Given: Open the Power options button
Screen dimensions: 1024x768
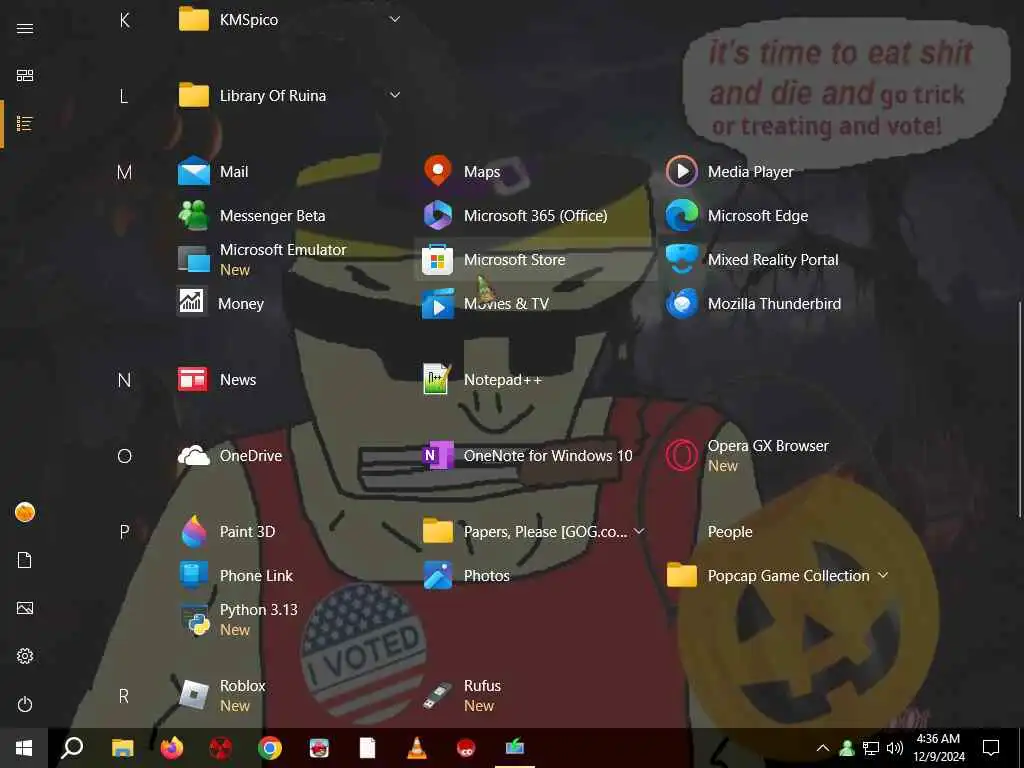Looking at the screenshot, I should coord(25,704).
